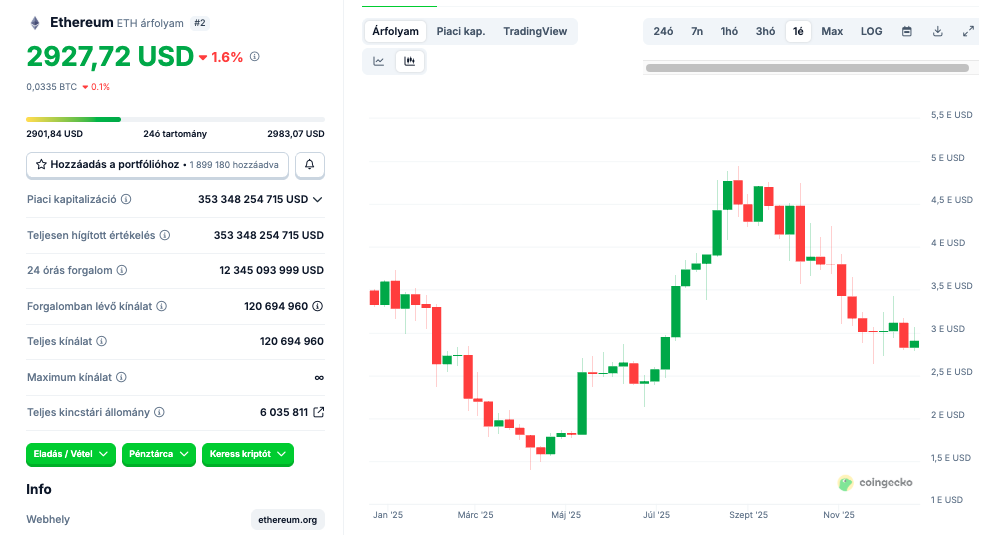
Task: Click the last green candlestick on chart
Action: (915, 344)
